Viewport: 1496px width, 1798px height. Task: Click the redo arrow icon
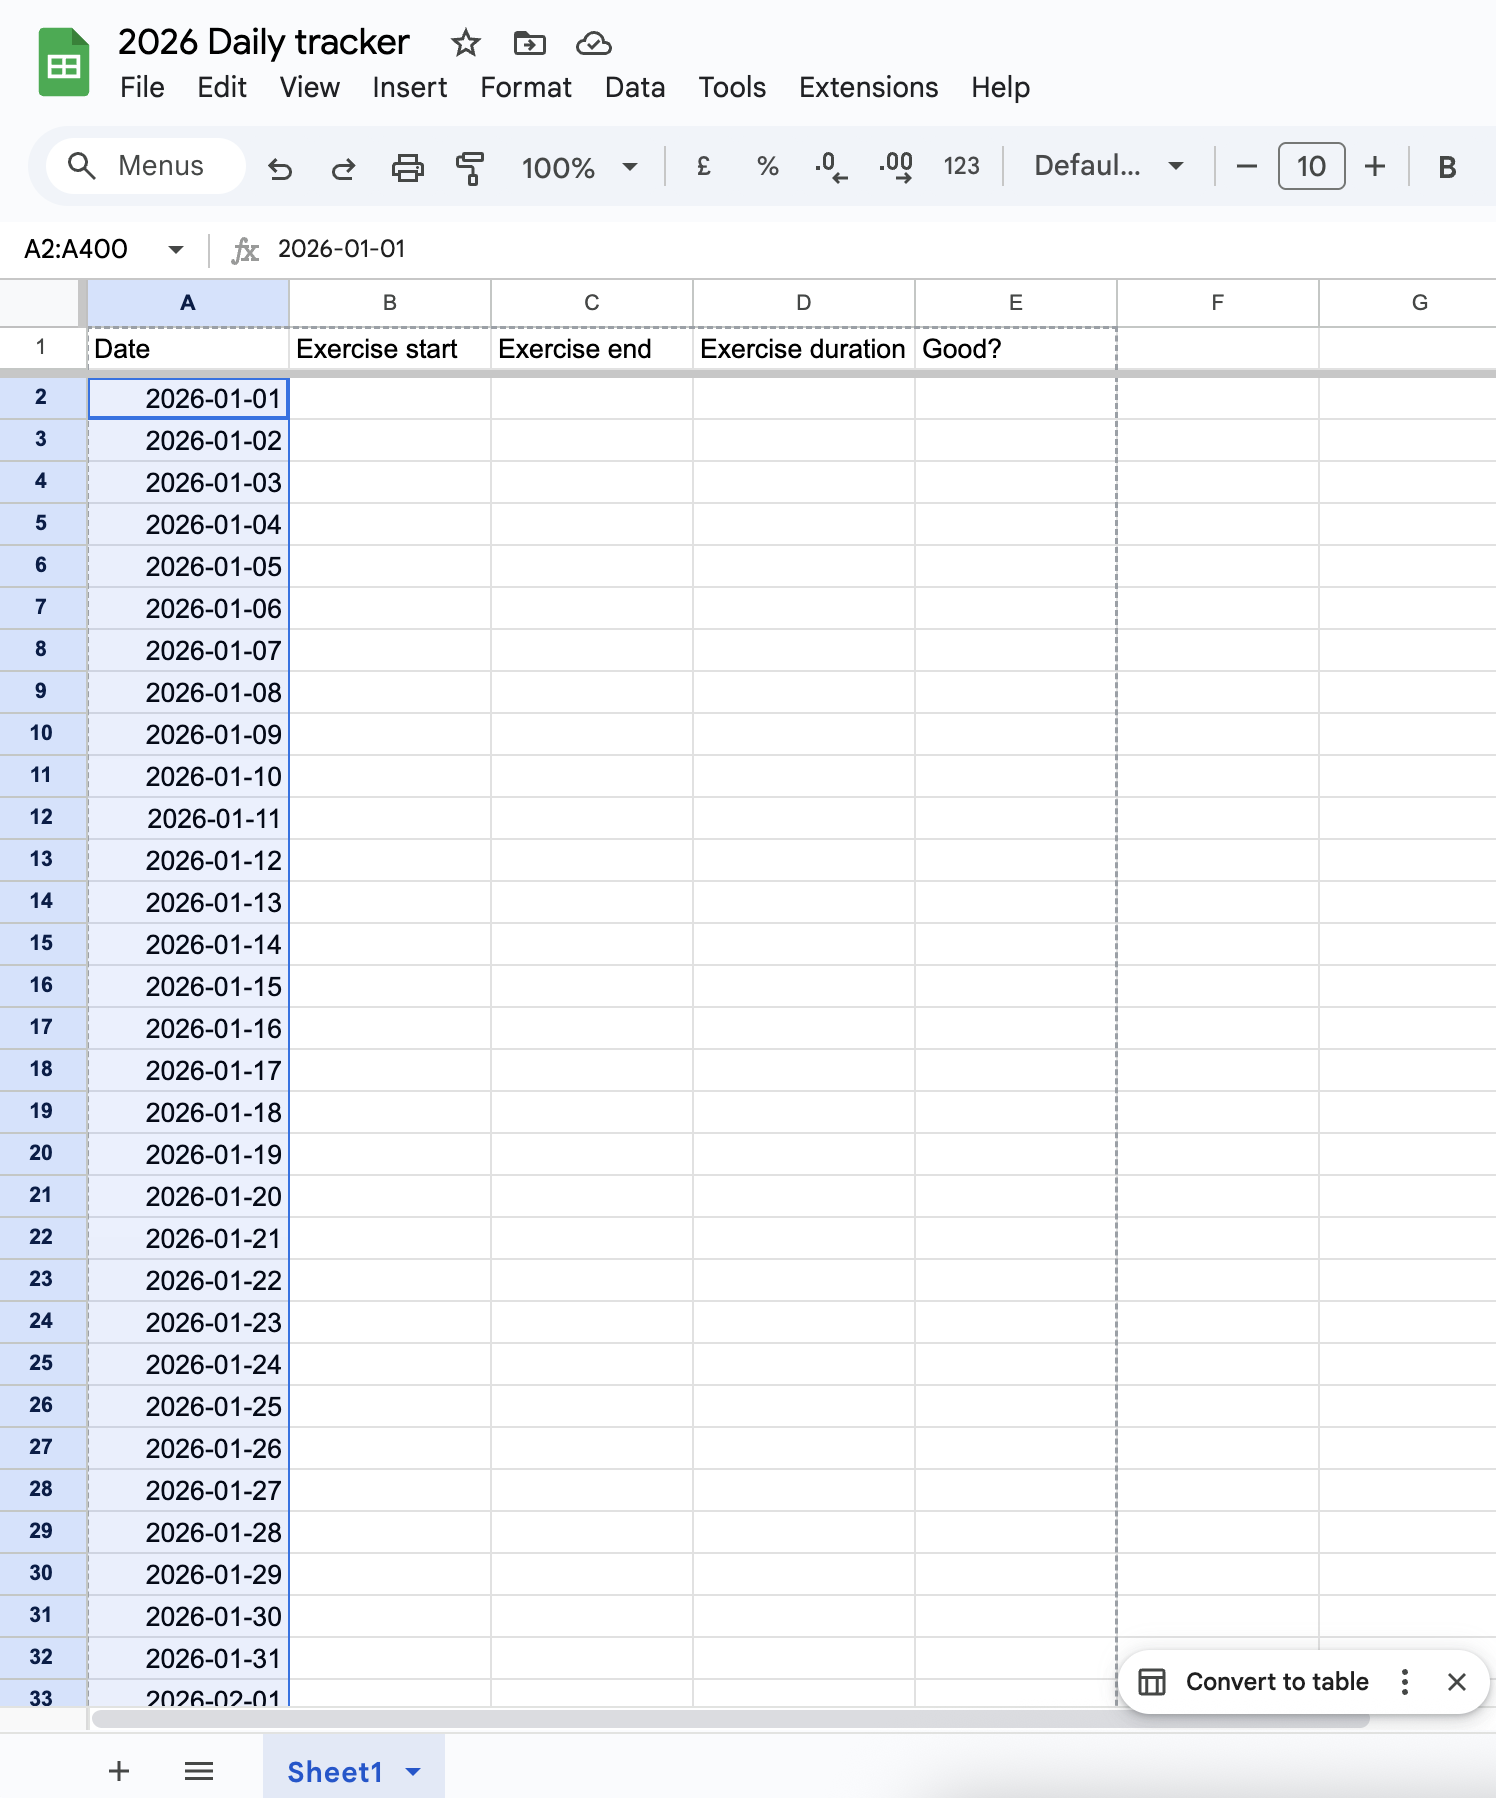click(x=343, y=168)
